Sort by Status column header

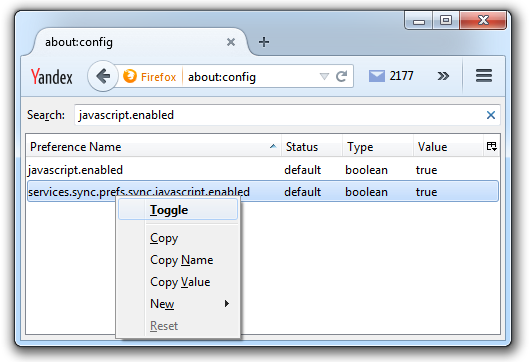point(312,147)
